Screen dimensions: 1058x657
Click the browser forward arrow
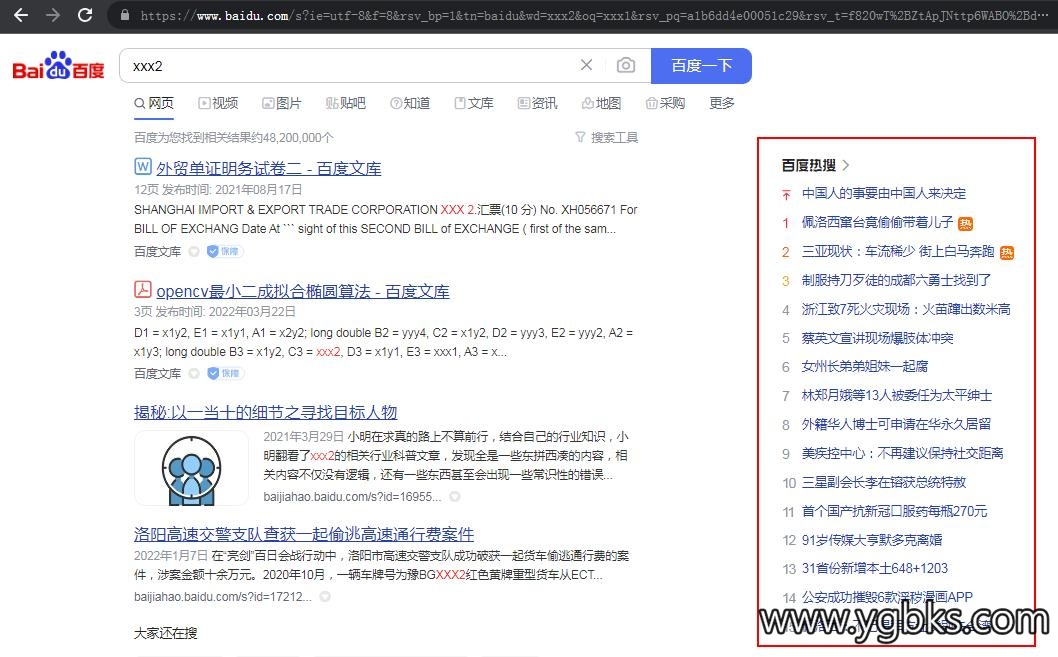click(53, 15)
